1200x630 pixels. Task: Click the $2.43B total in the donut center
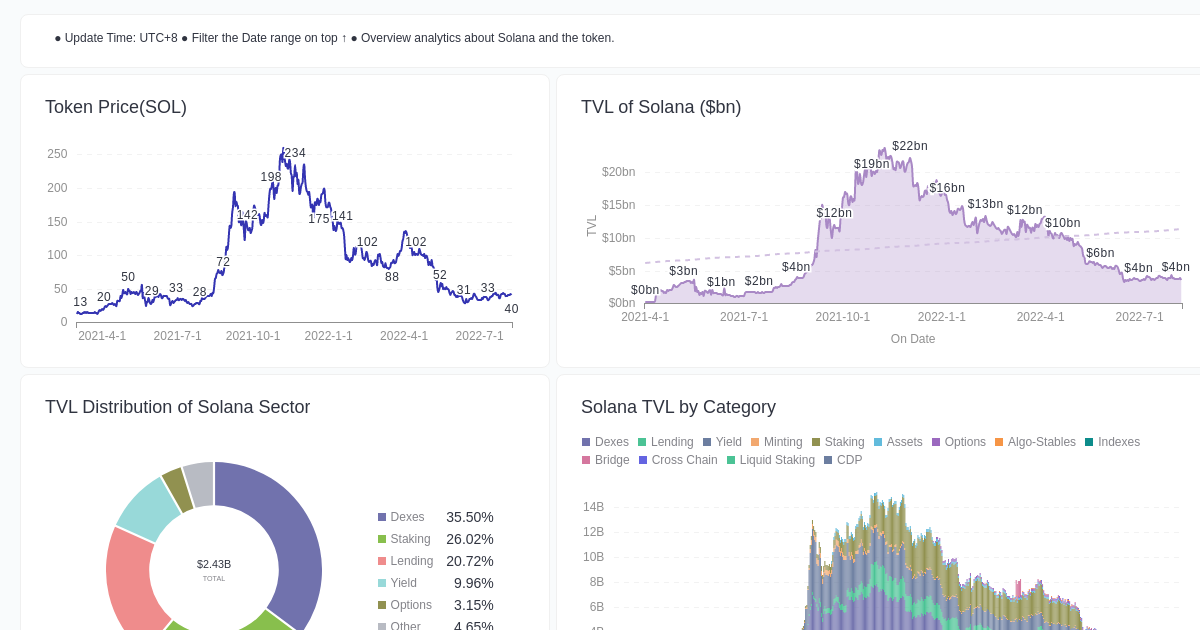[214, 564]
